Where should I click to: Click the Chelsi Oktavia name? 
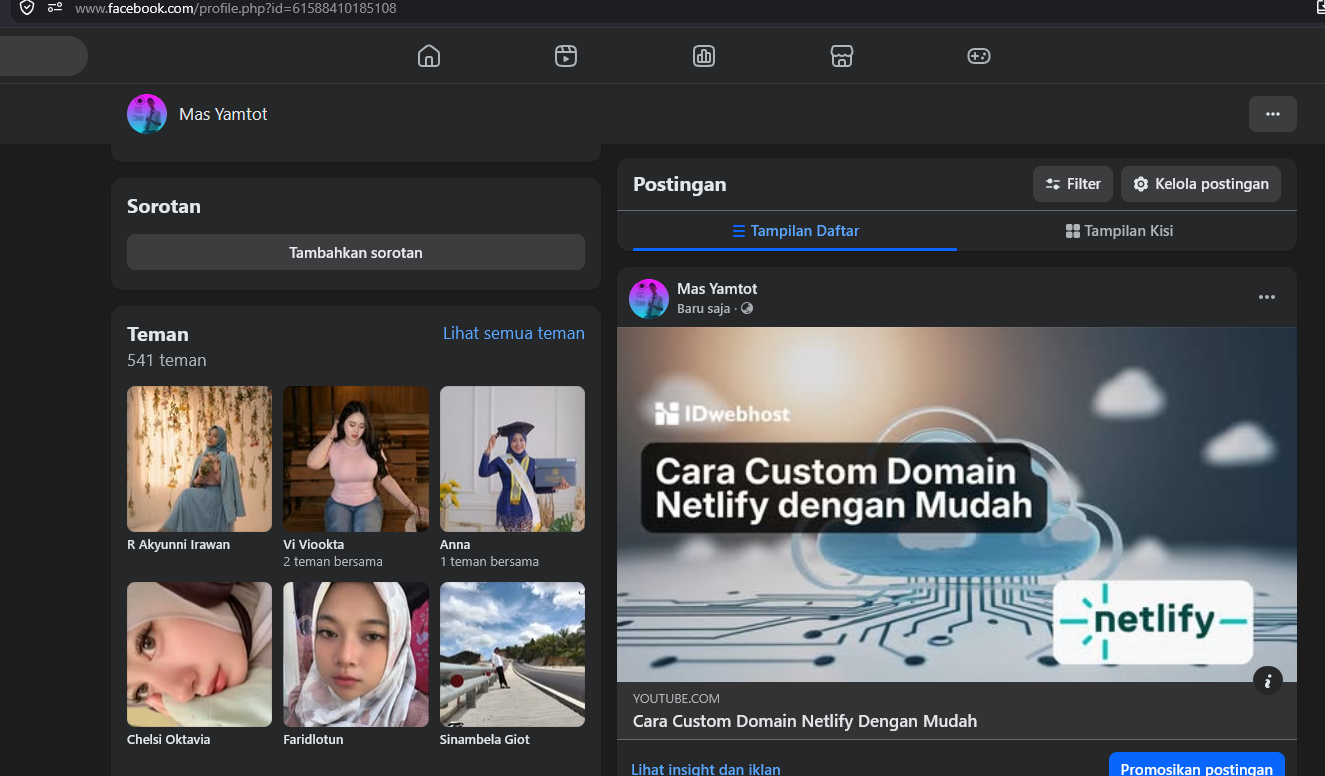(x=168, y=740)
